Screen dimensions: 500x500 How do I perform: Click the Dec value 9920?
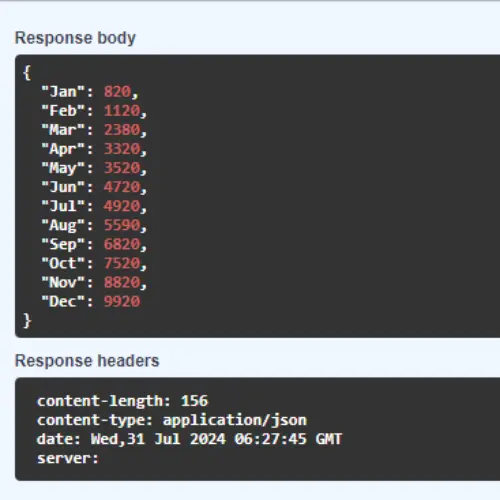(122, 302)
